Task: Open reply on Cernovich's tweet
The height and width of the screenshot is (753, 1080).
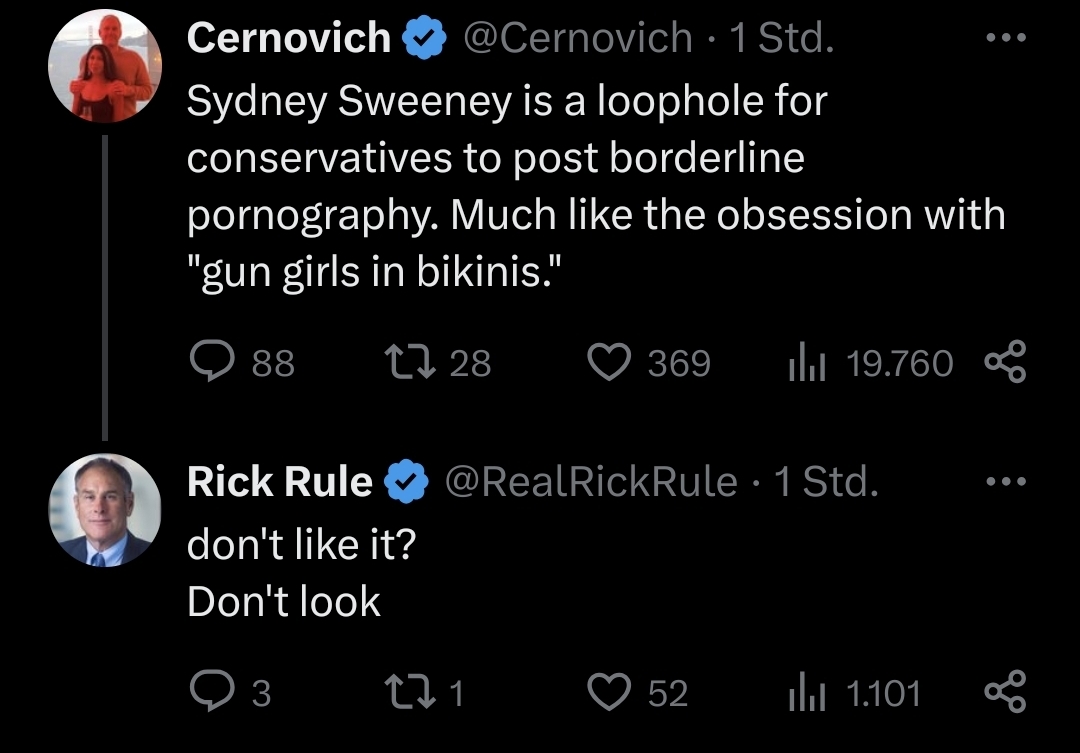Action: pyautogui.click(x=242, y=362)
